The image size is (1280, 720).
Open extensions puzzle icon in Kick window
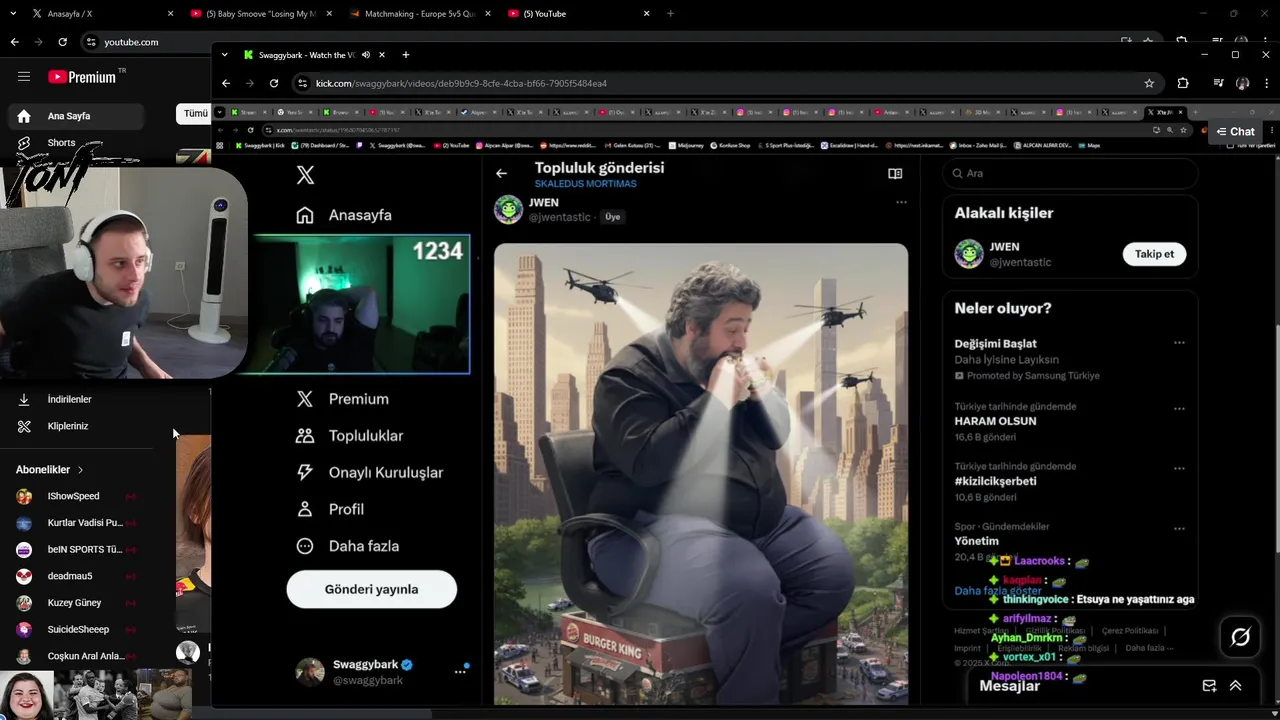coord(1183,83)
